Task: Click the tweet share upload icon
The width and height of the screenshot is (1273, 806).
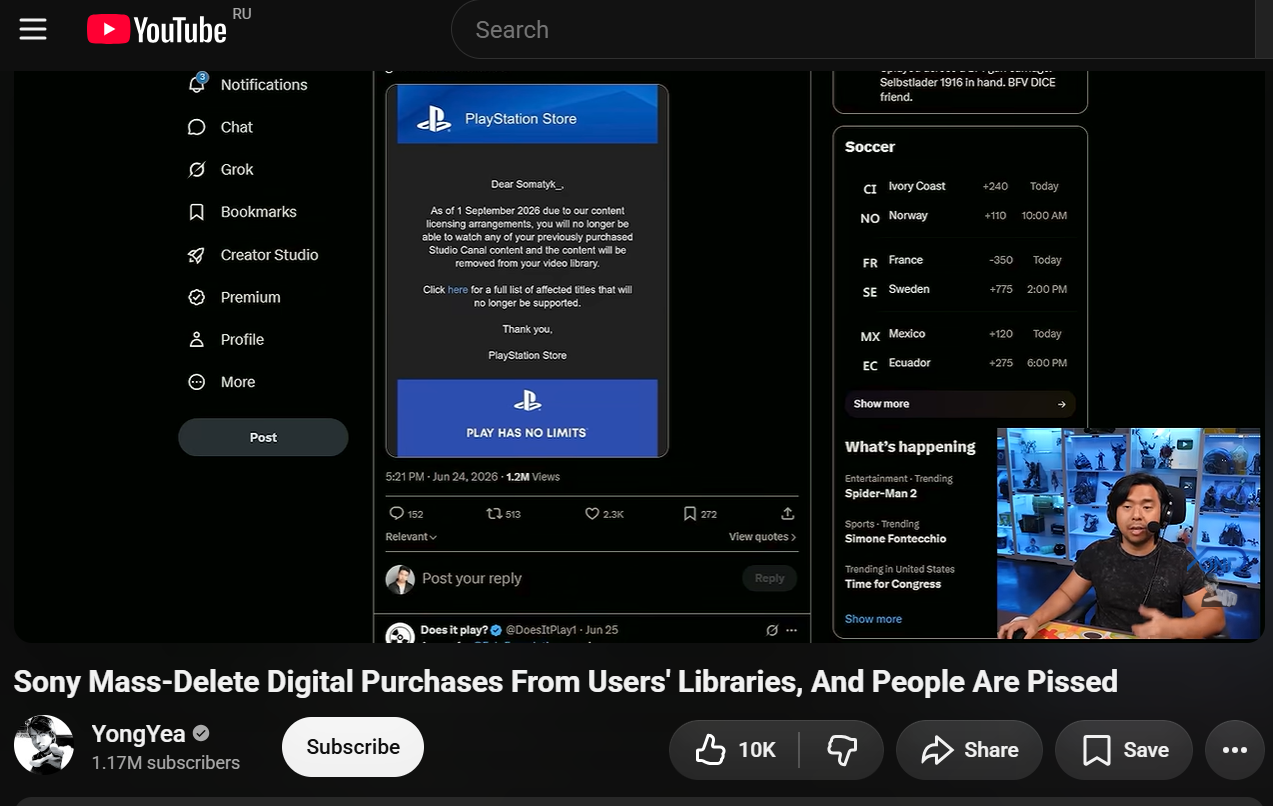Action: click(x=788, y=513)
